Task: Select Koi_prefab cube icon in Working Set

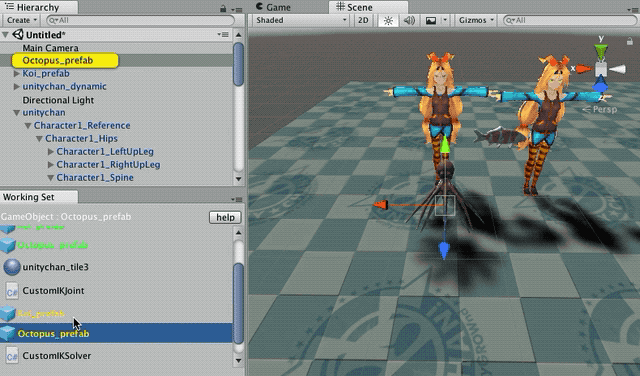Action: click(x=7, y=313)
